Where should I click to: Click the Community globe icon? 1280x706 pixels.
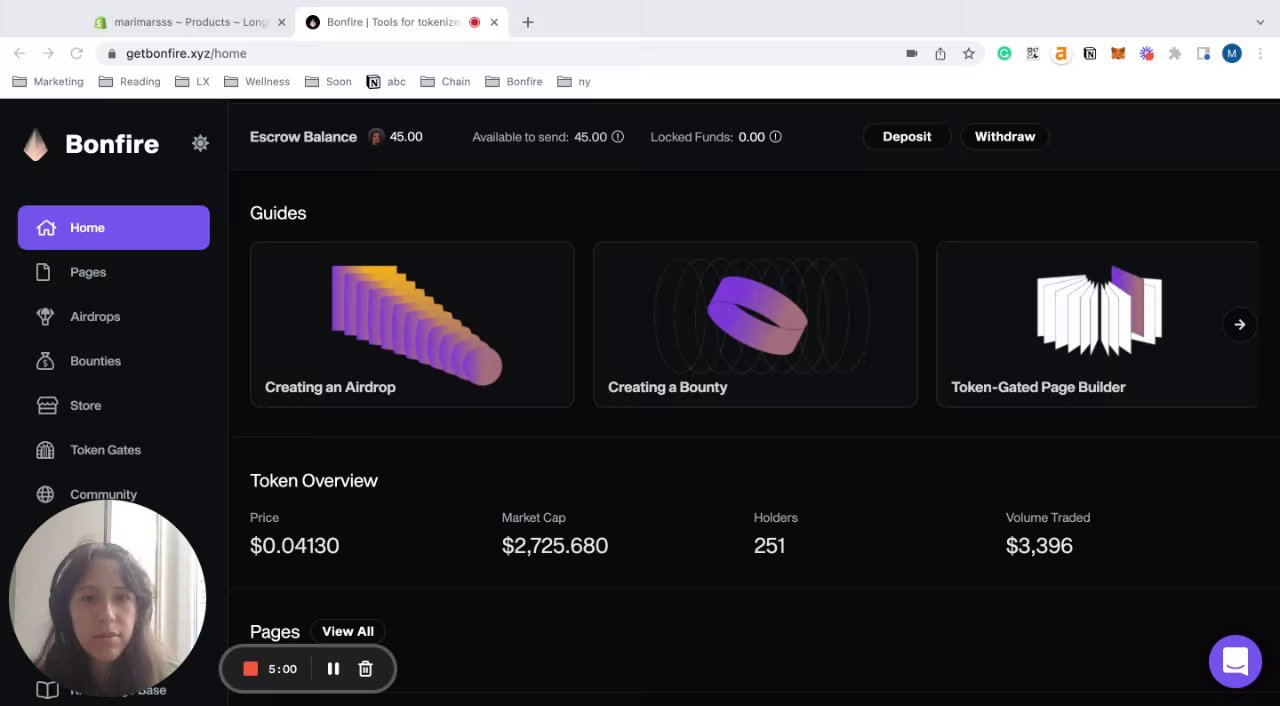click(45, 494)
